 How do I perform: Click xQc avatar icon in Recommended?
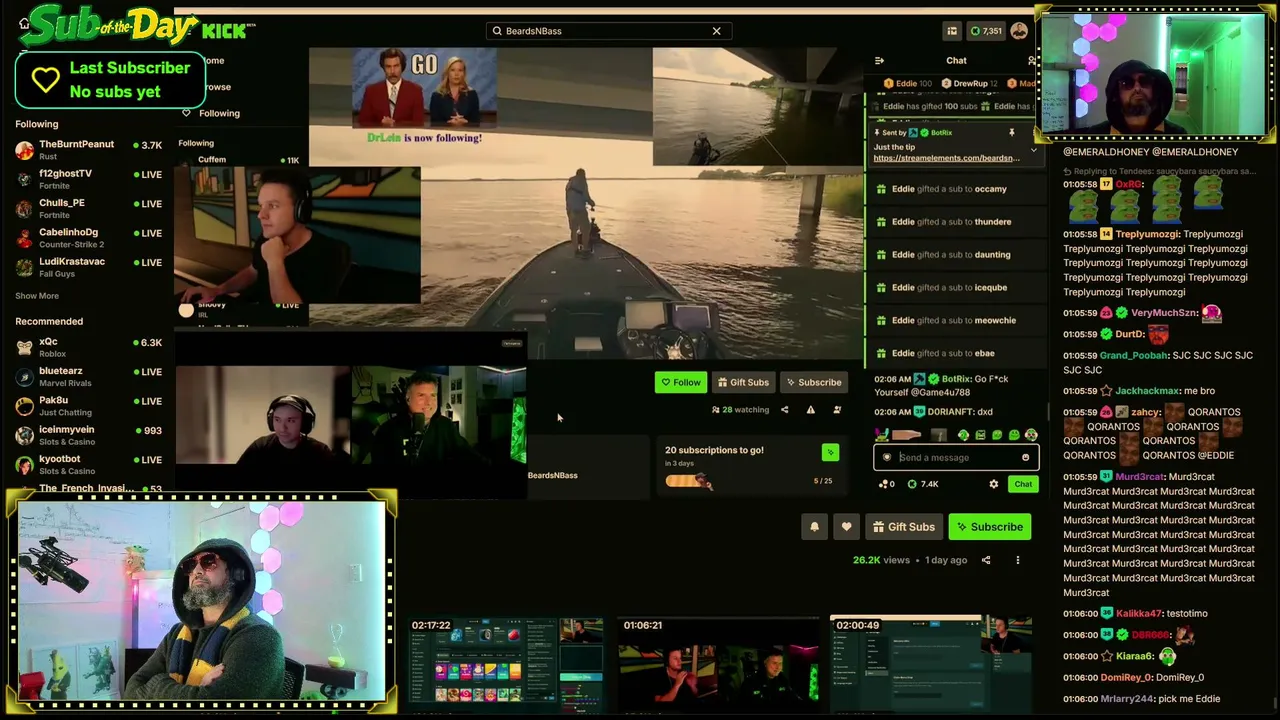[x=24, y=347]
